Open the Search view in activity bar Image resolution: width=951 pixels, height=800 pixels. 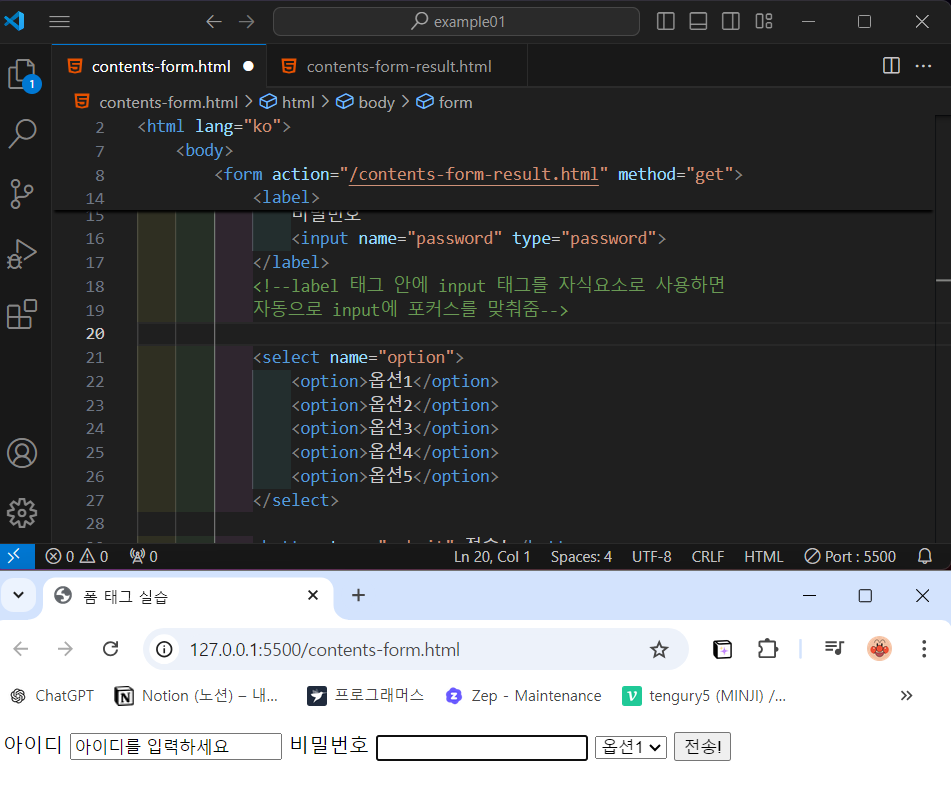click(x=22, y=133)
